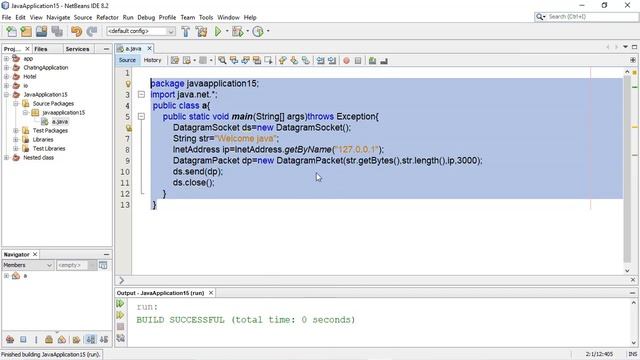Click the Redo arrow icon
This screenshot has height=360, width=640.
pos(92,31)
